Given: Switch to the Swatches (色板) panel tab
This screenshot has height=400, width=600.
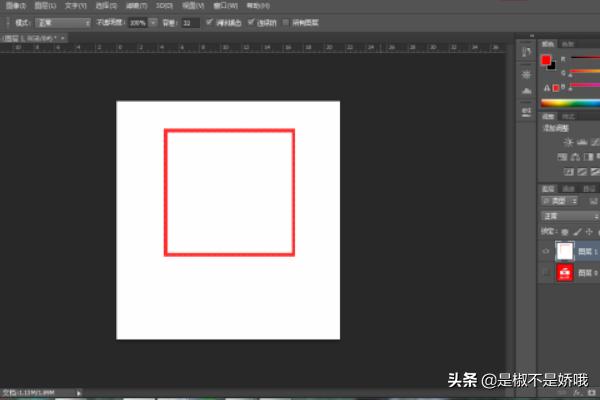Looking at the screenshot, I should (x=568, y=44).
